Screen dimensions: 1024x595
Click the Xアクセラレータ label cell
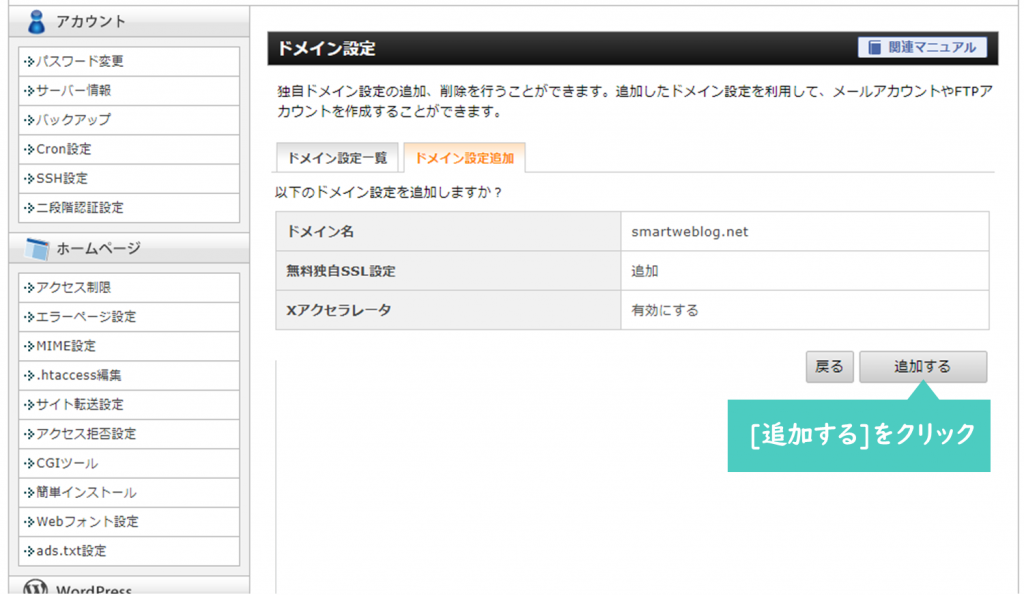(x=448, y=310)
